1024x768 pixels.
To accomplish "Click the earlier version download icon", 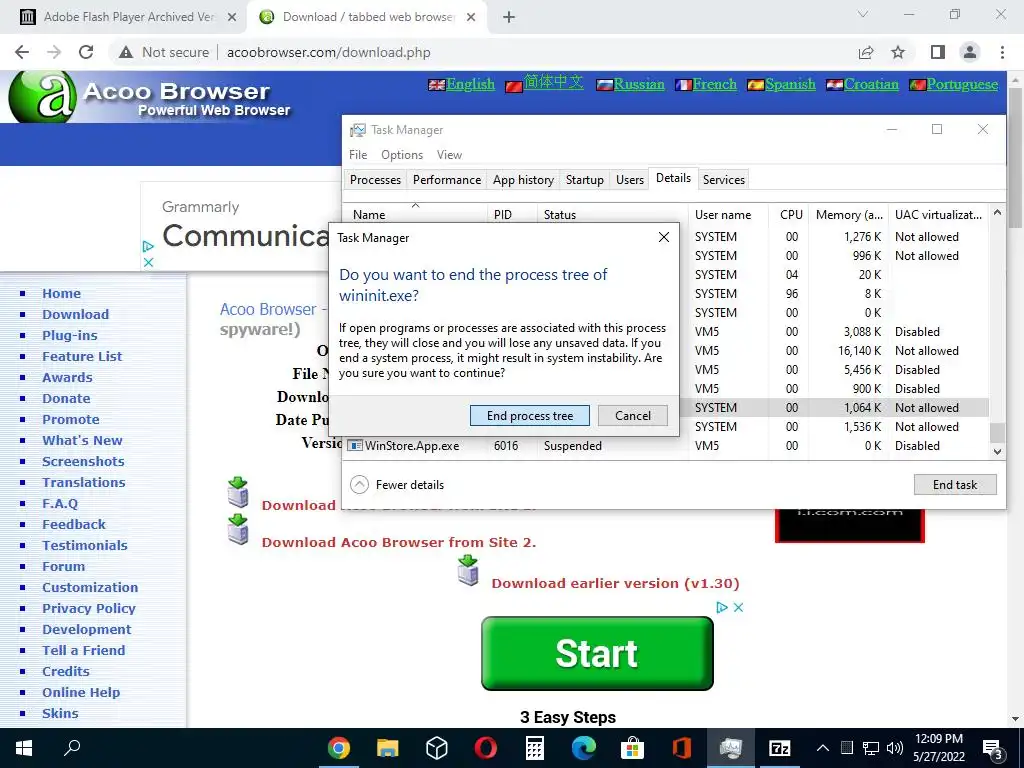I will 468,570.
